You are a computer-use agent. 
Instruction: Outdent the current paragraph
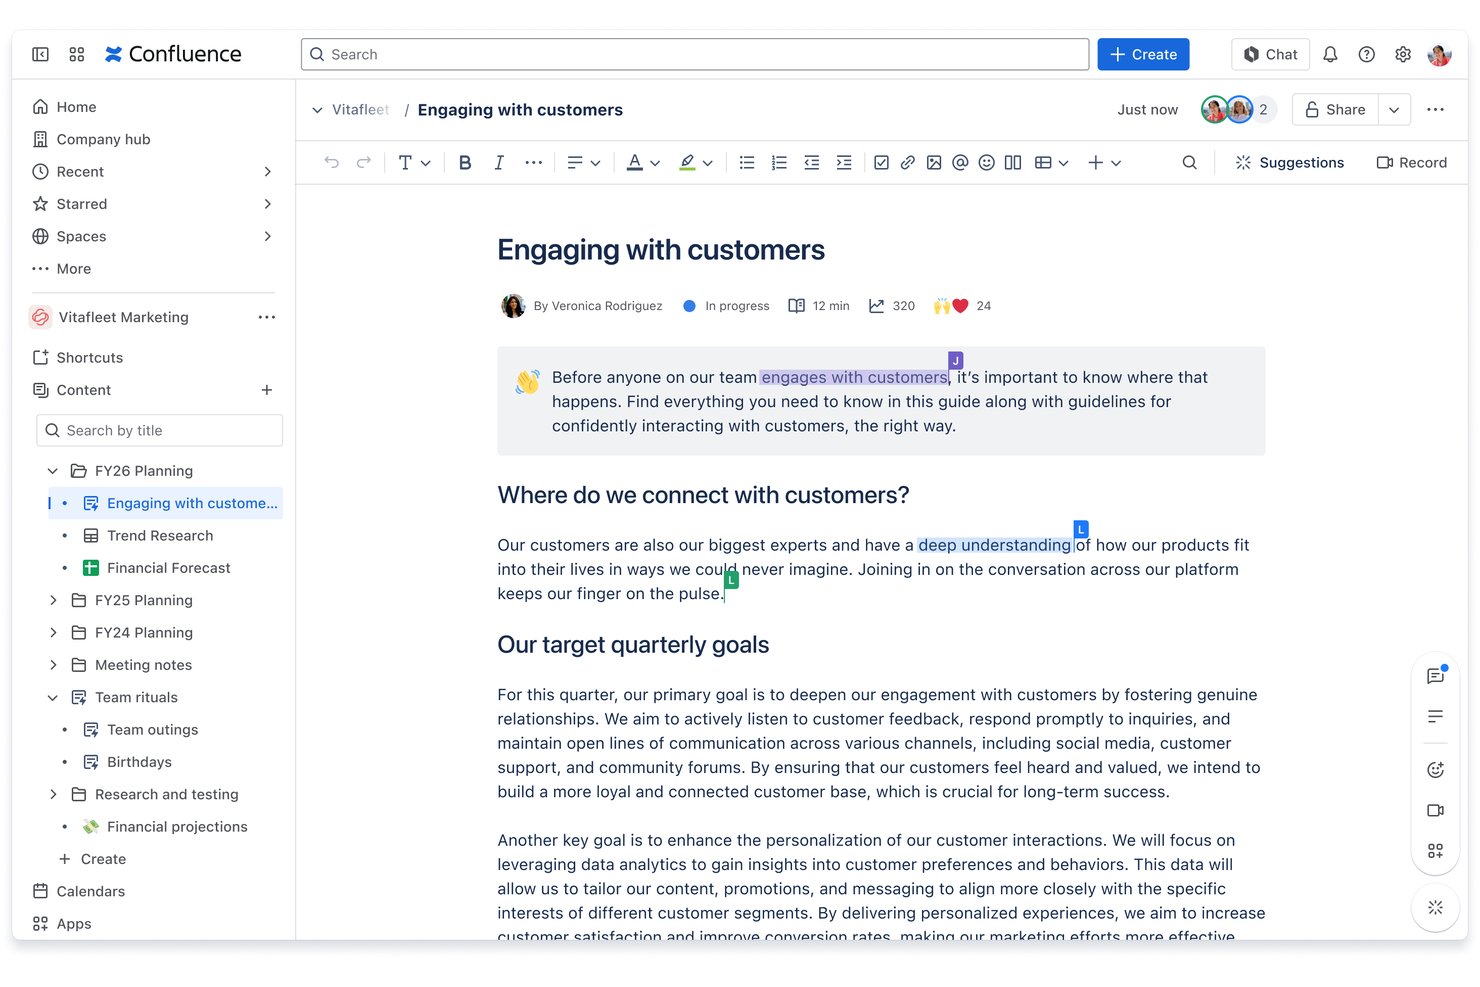[x=812, y=162]
